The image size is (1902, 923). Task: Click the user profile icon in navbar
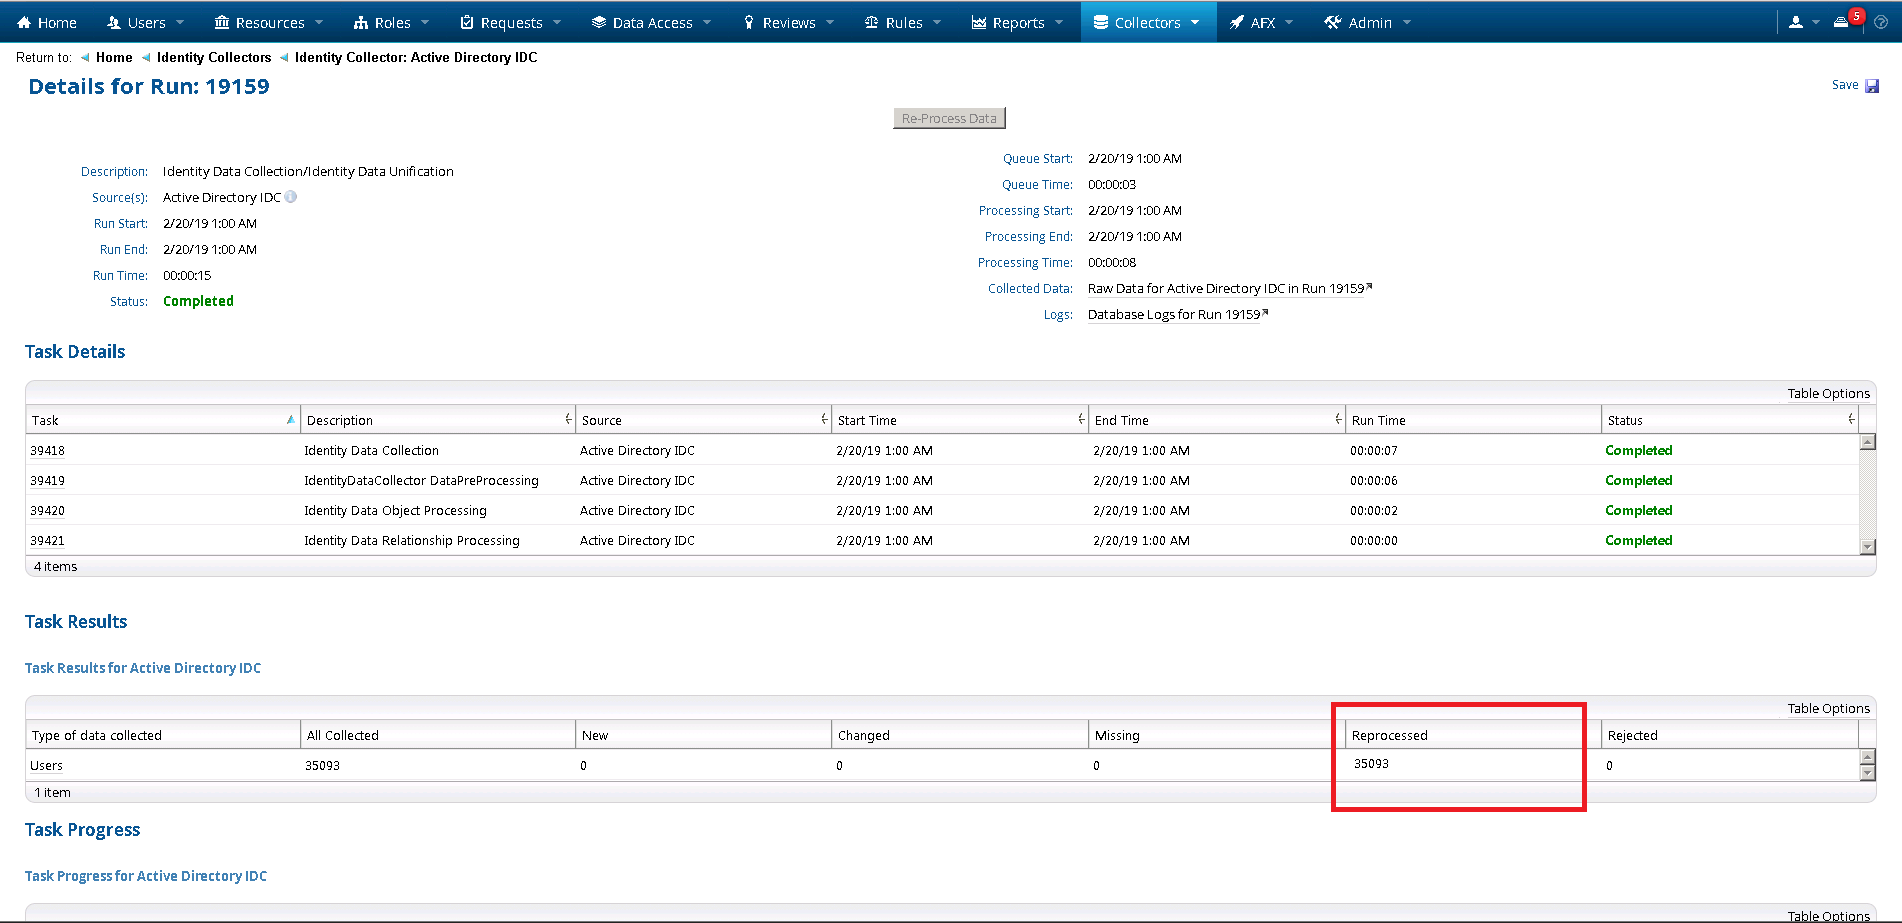(x=1796, y=22)
